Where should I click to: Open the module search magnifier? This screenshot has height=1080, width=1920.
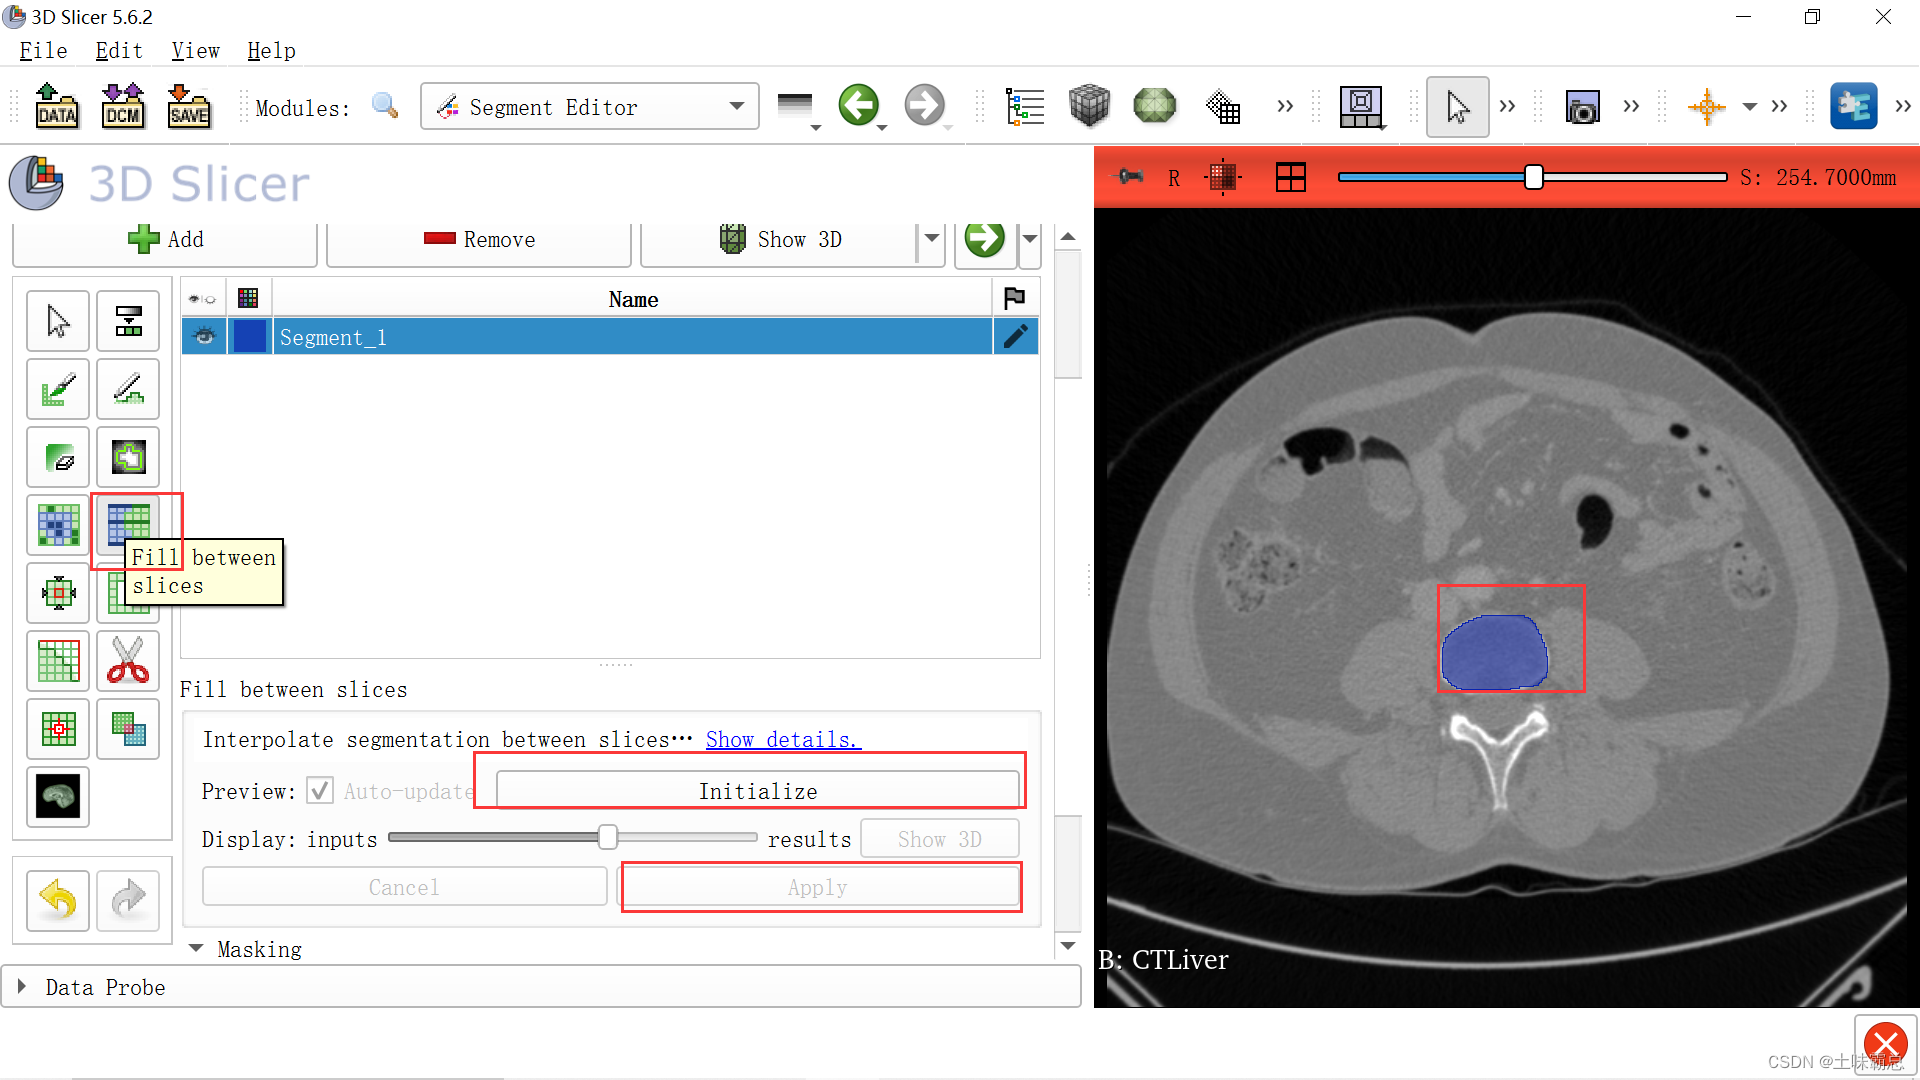[385, 105]
